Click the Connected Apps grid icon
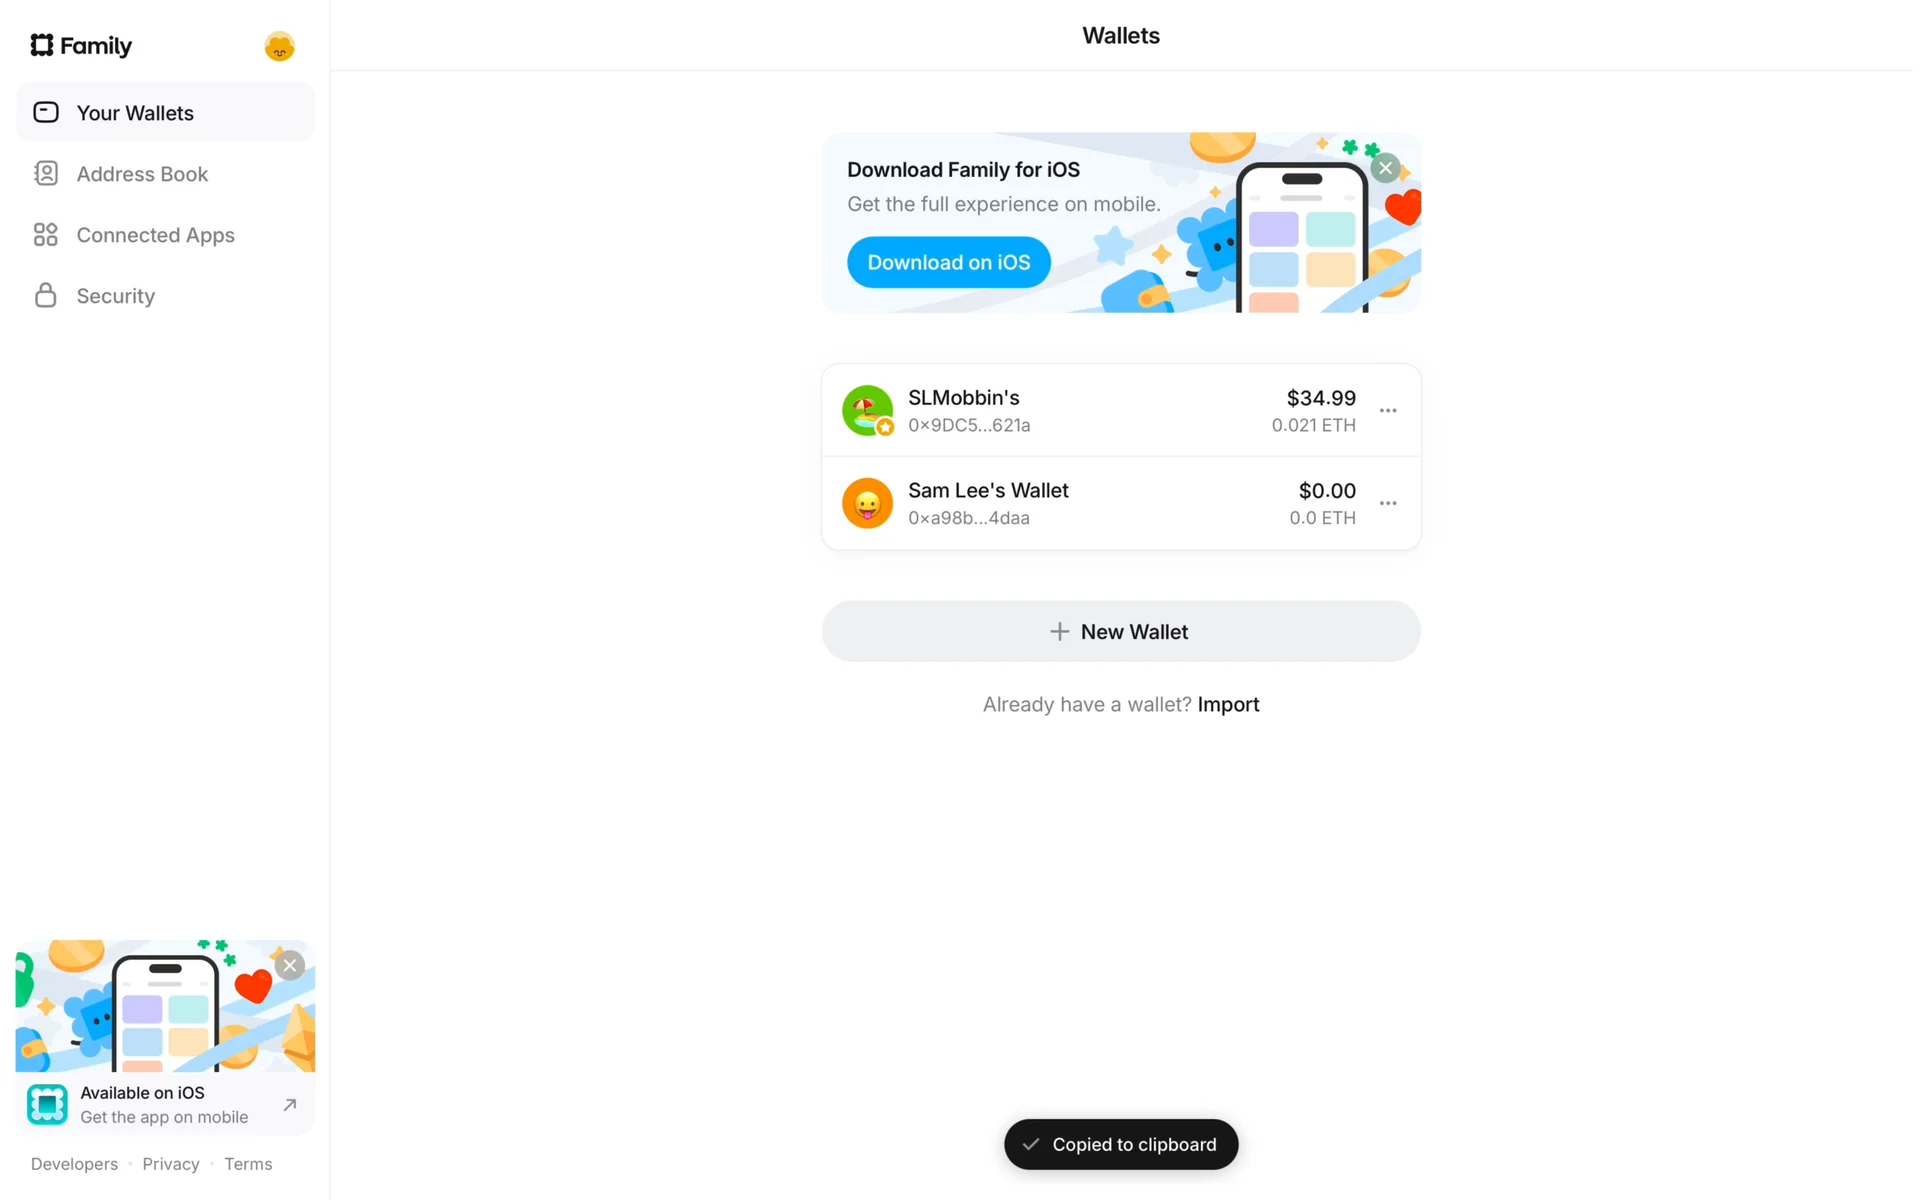Viewport: 1920px width, 1200px height. click(46, 234)
